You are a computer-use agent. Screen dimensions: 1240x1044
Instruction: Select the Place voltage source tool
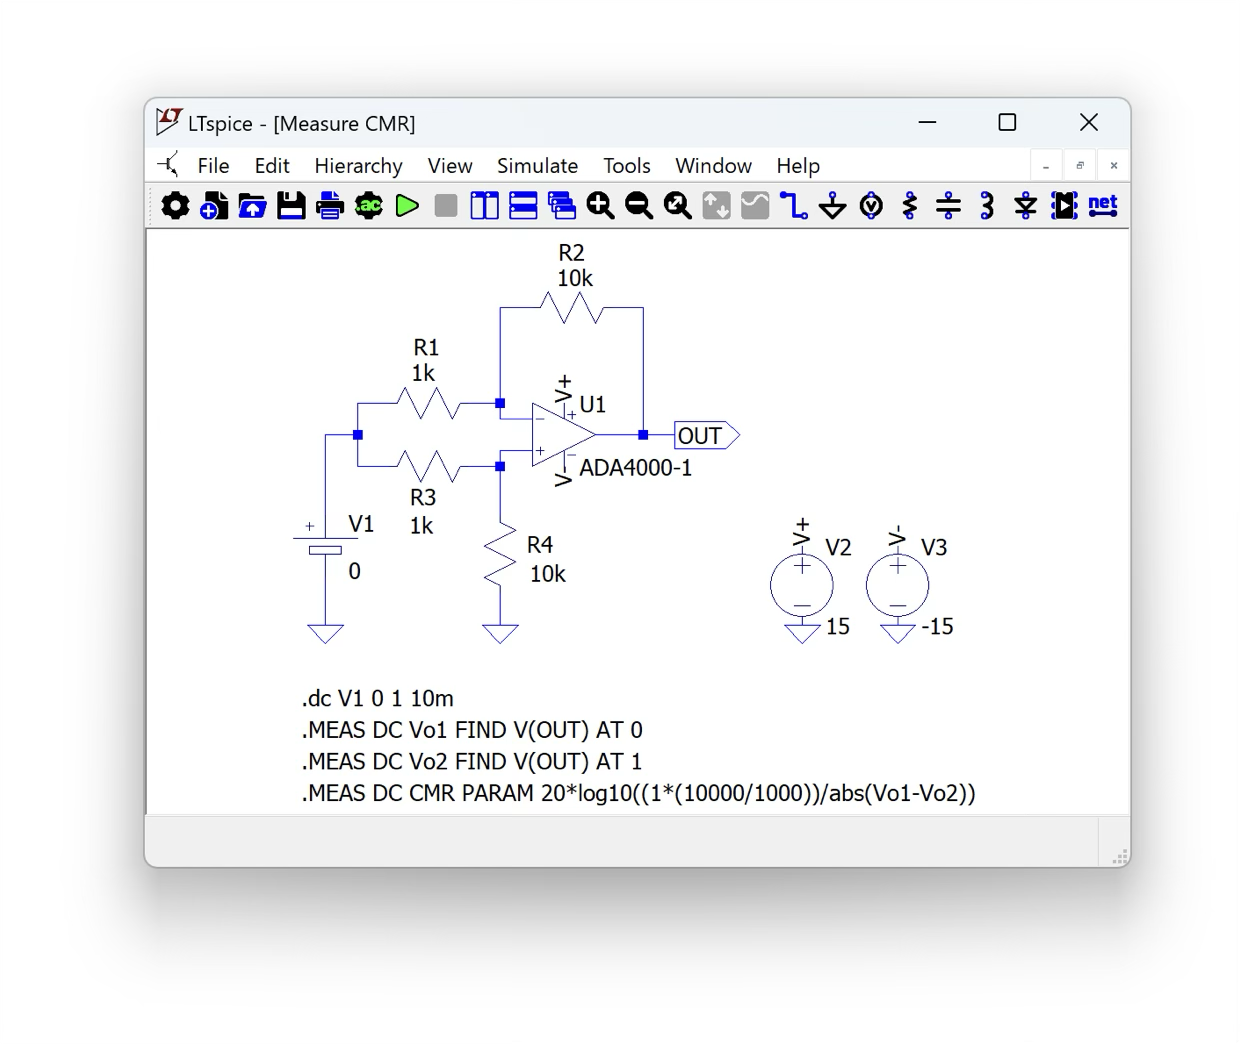click(x=871, y=206)
